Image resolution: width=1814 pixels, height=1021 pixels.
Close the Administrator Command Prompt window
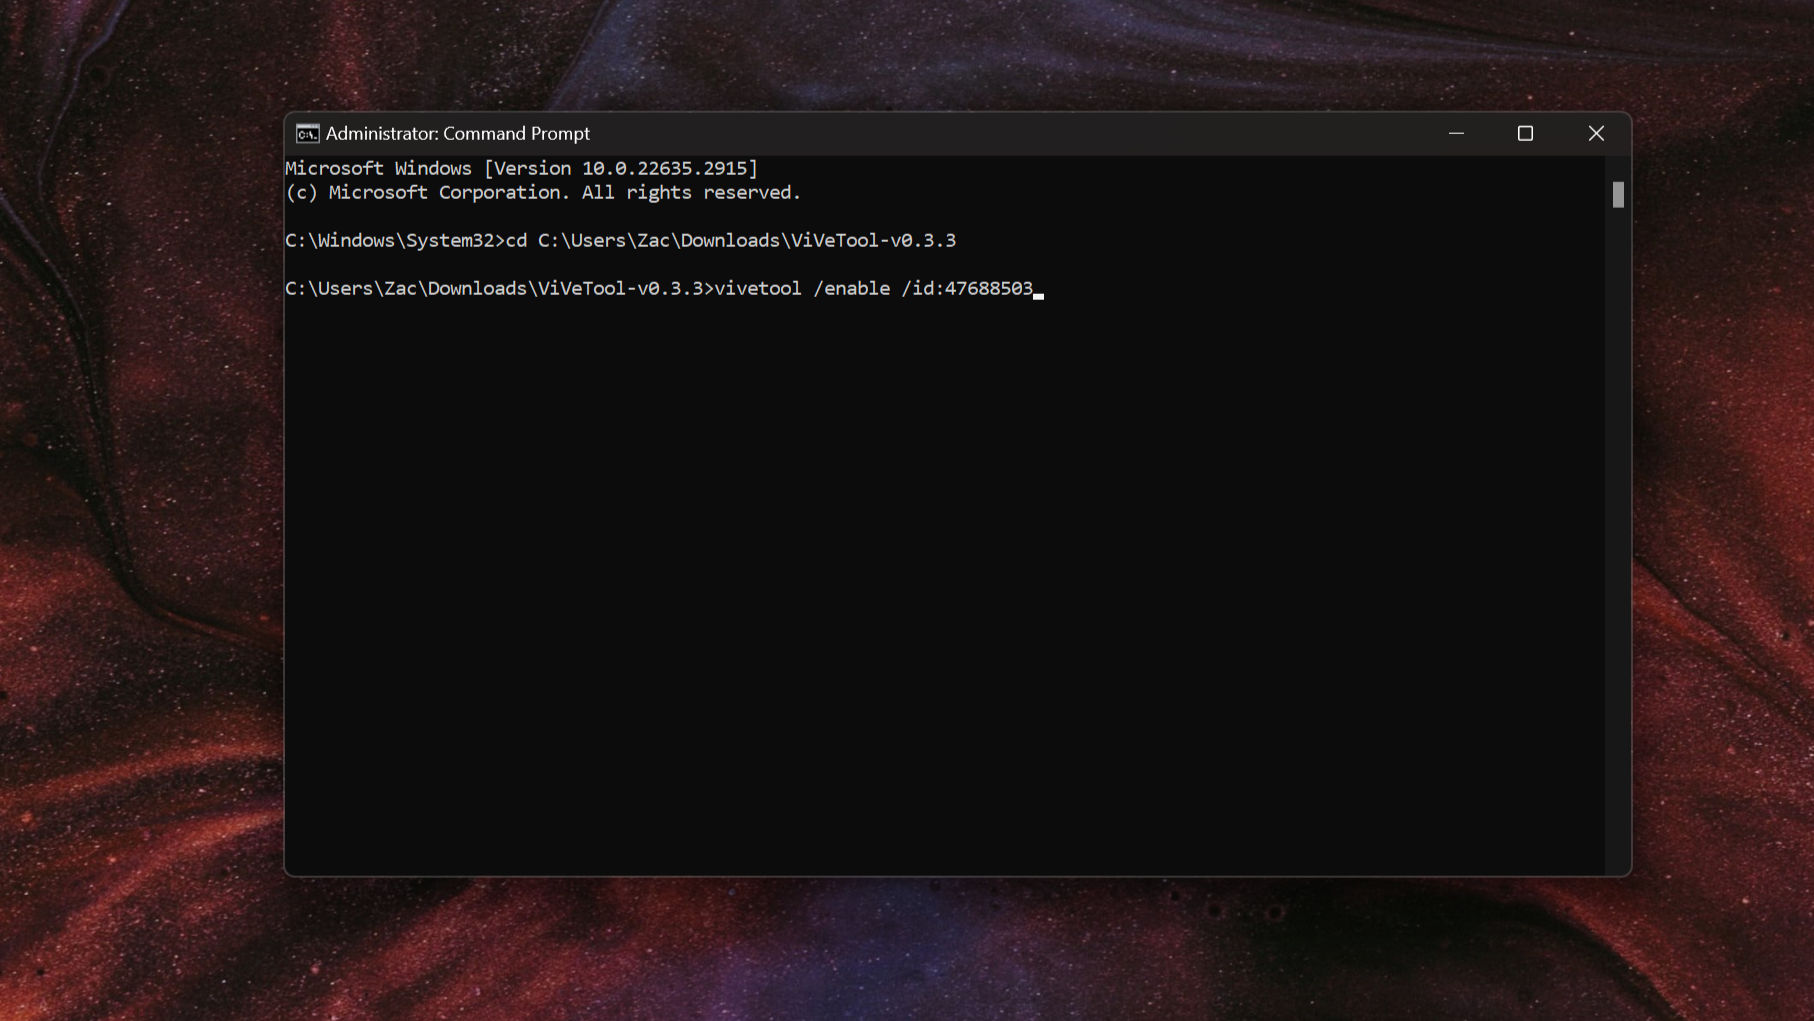[1596, 133]
